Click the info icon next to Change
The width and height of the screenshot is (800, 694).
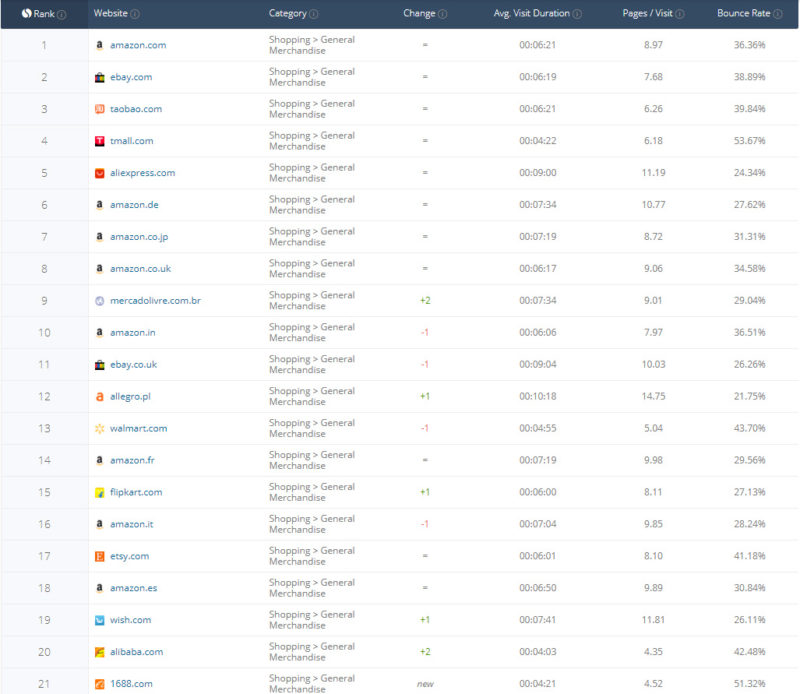click(443, 14)
